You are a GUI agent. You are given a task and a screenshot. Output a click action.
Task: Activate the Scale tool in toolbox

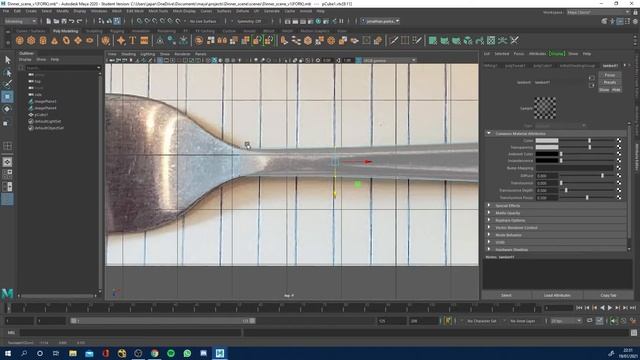[x=7, y=123]
